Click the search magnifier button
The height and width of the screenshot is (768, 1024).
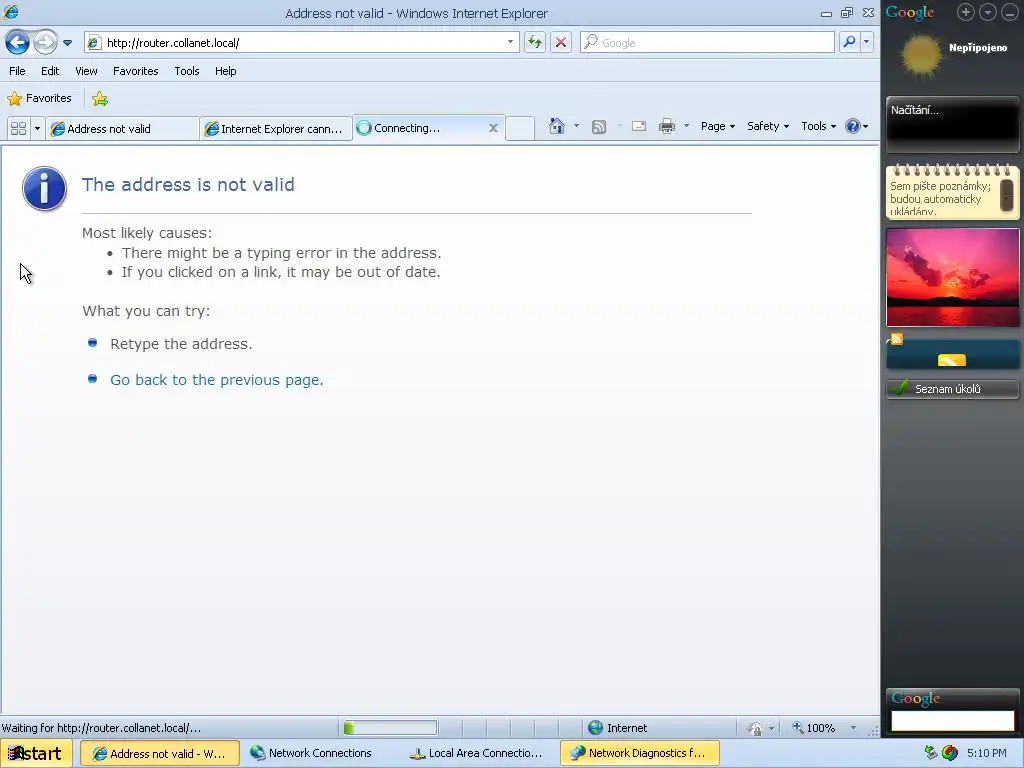coord(849,42)
